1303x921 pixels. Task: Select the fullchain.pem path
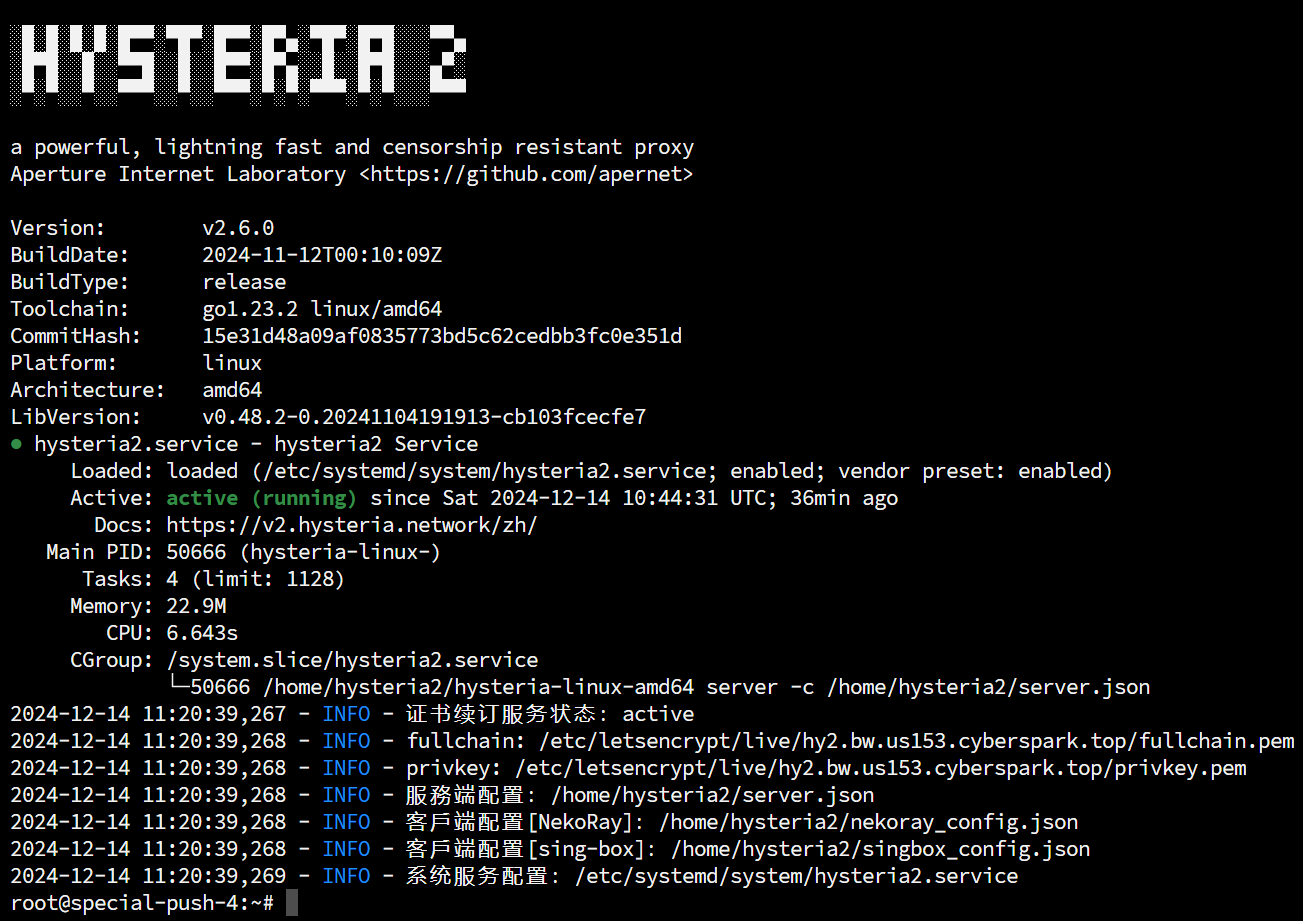click(916, 741)
